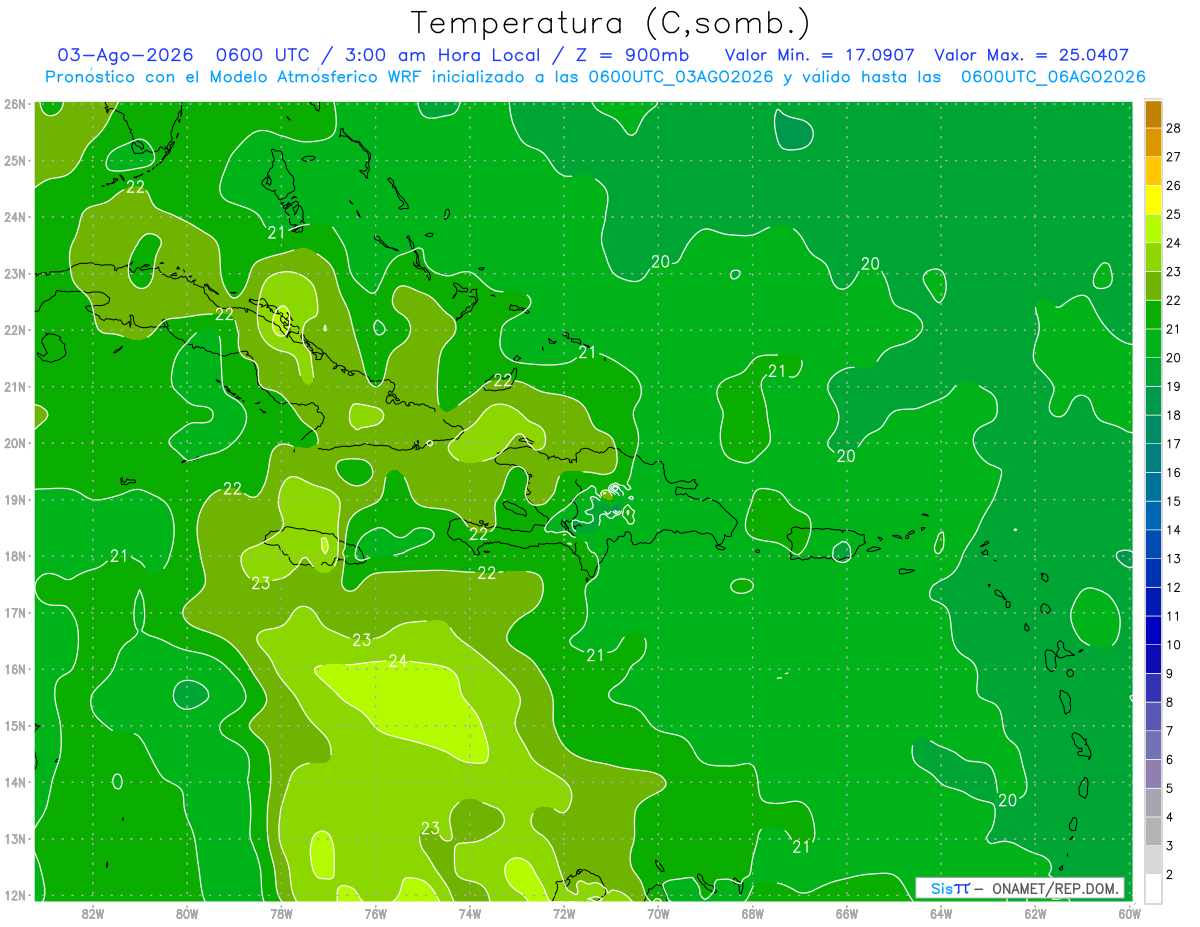
Task: Click the 14N latitude axis label
Action: pos(14,782)
